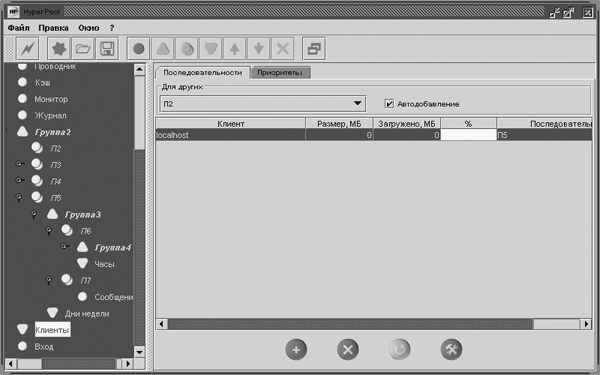Open the П2 combo box dropdown
The width and height of the screenshot is (600, 375).
pos(357,103)
